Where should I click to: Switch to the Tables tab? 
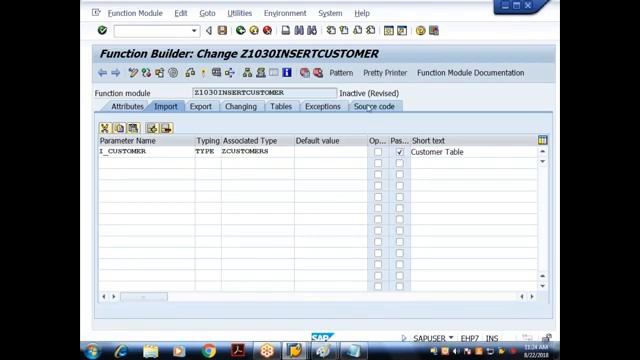281,106
